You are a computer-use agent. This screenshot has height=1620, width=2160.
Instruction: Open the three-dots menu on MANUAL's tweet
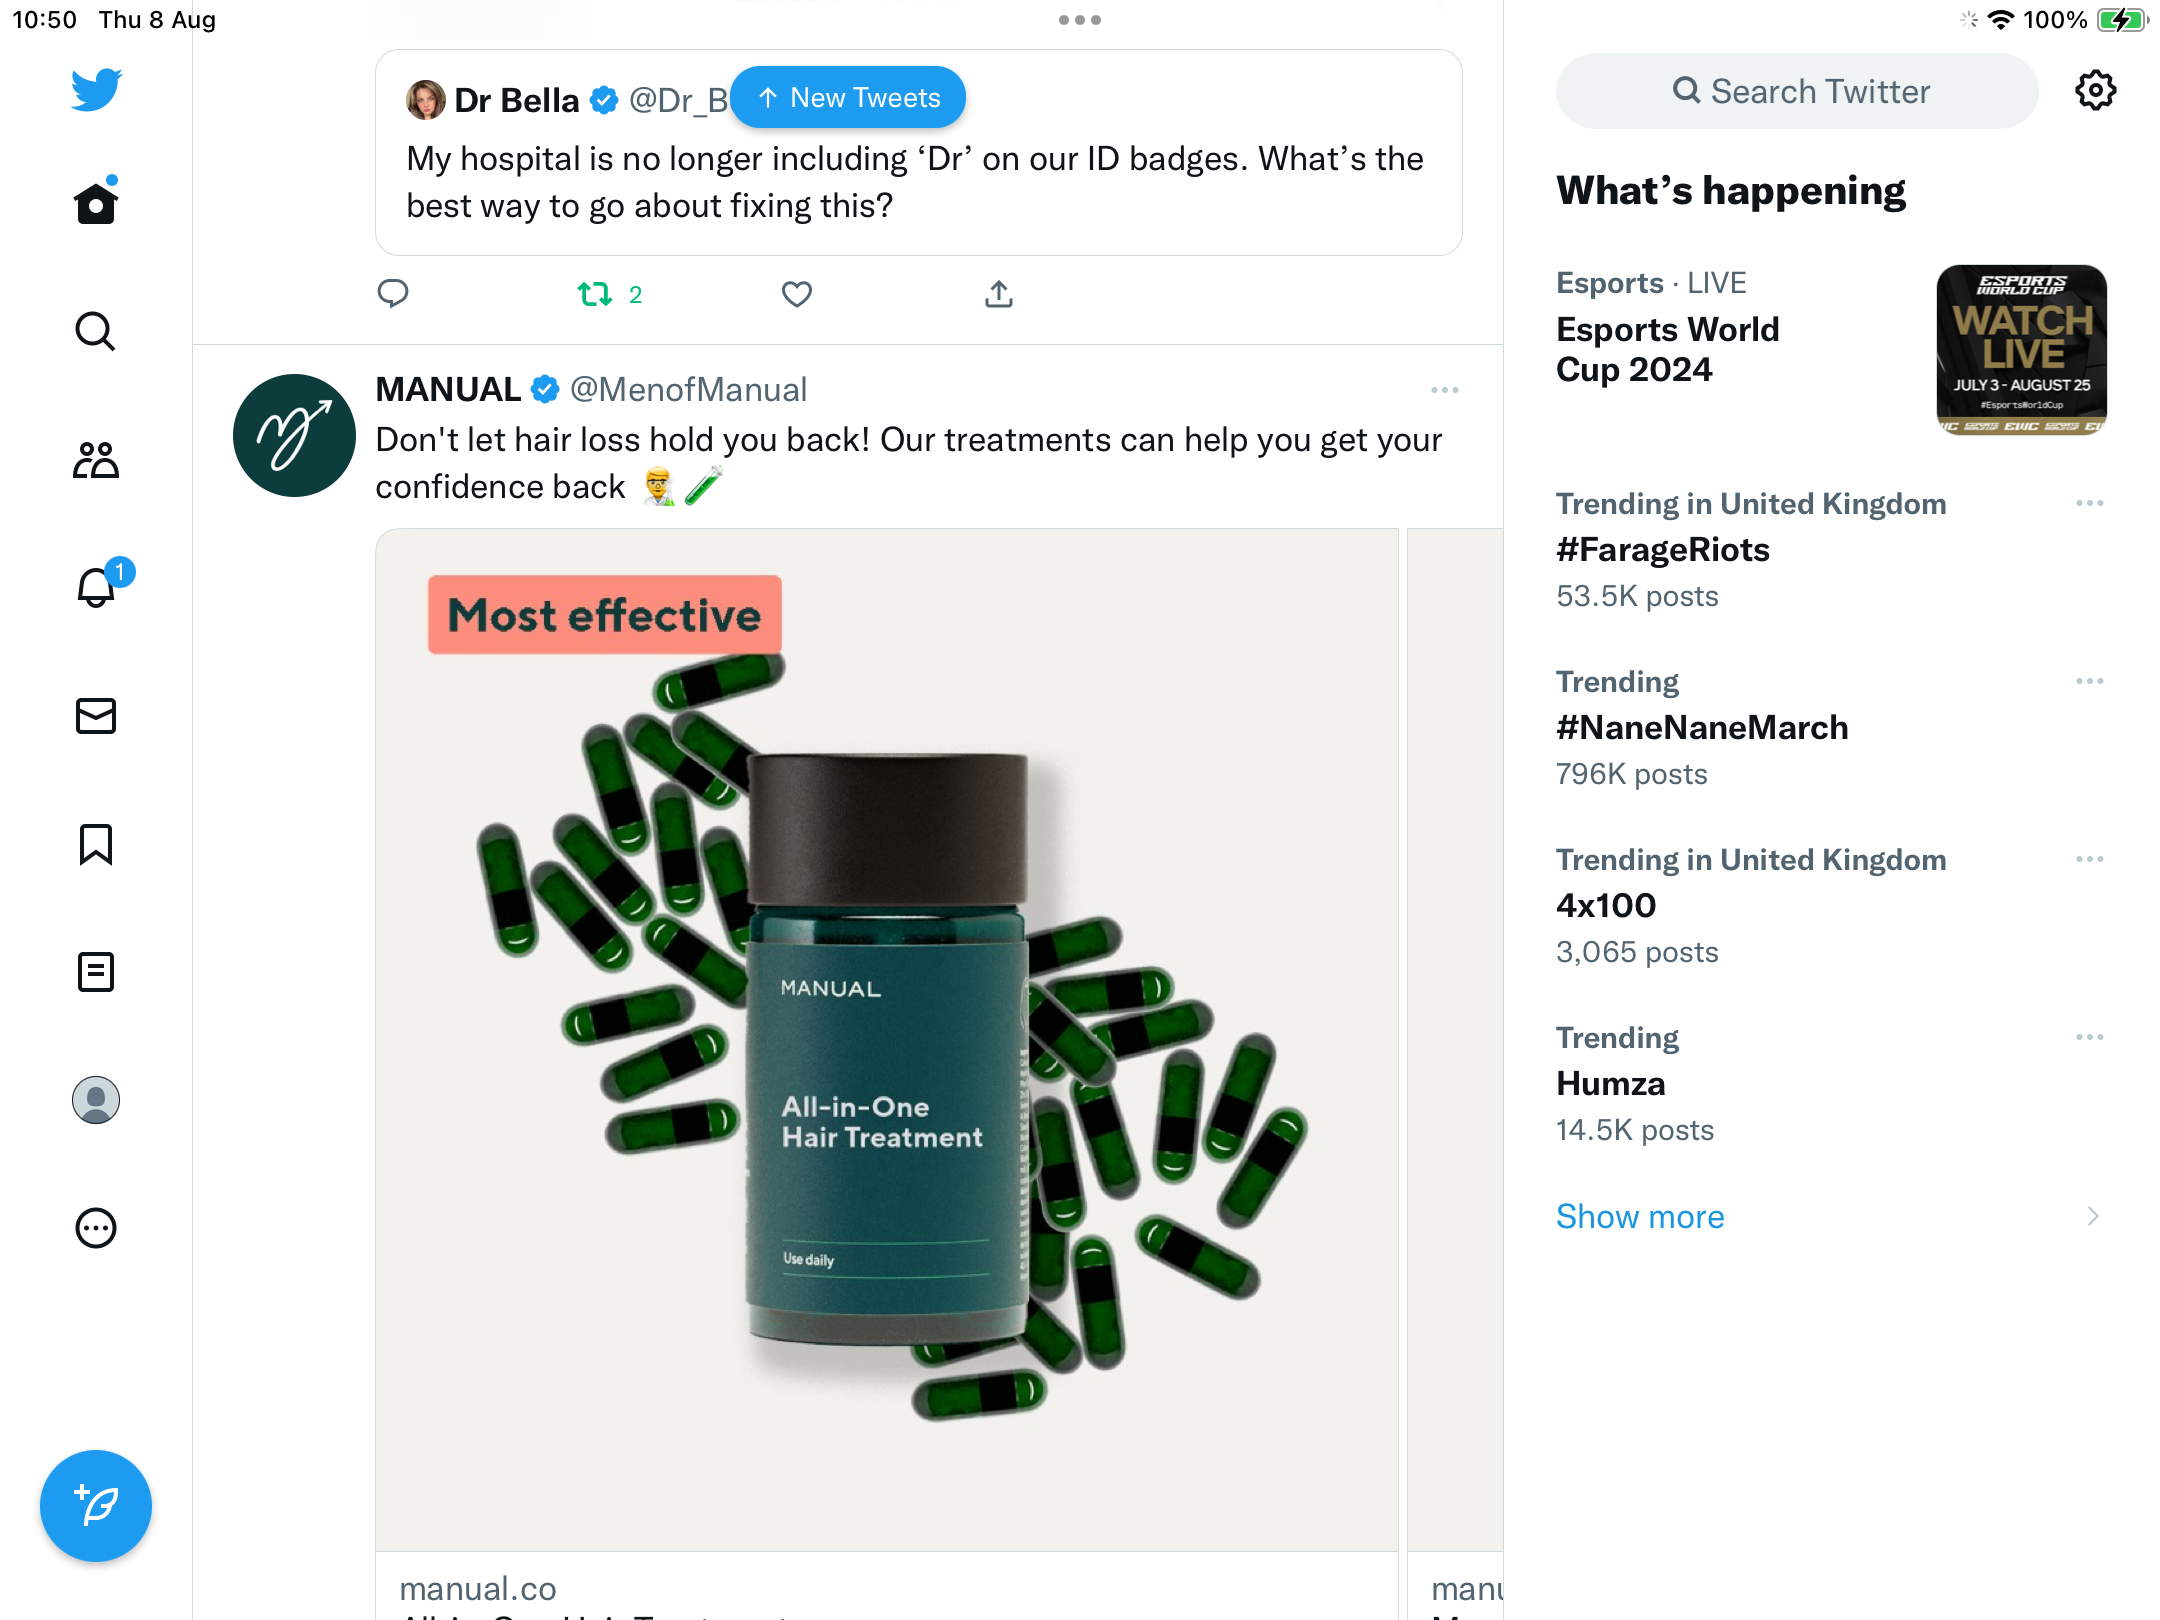[x=1444, y=390]
